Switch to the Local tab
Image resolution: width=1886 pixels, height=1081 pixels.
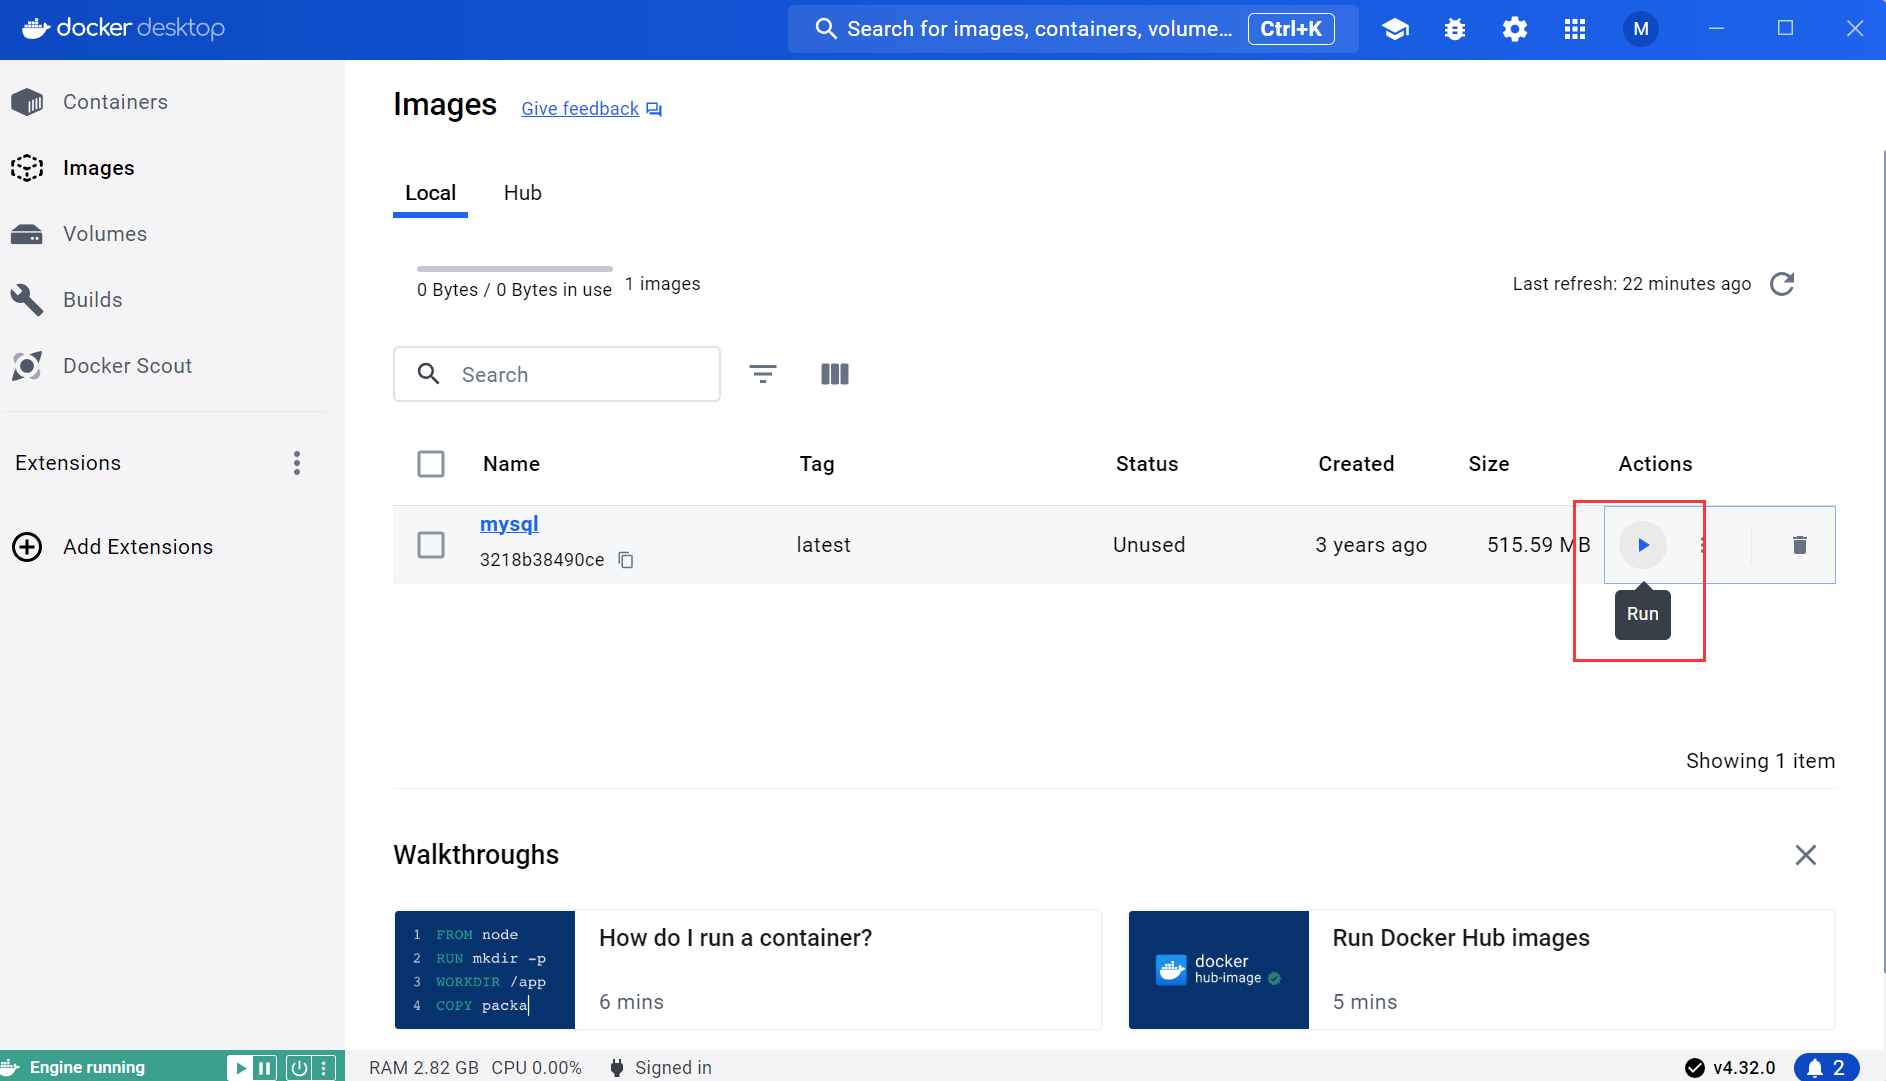pos(430,193)
